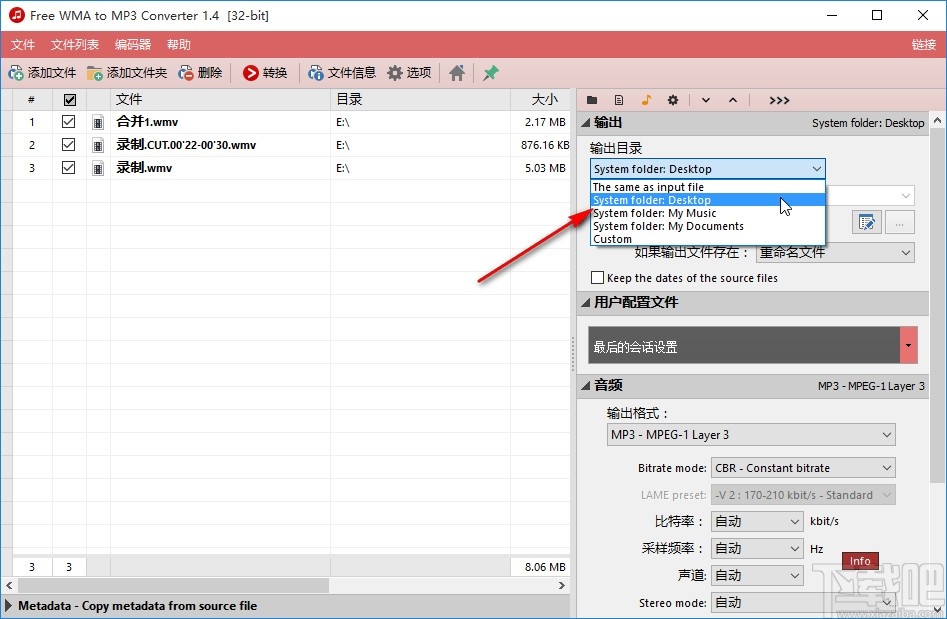Image resolution: width=947 pixels, height=619 pixels.
Task: Open file info via 文件信息 icon
Action: [316, 72]
